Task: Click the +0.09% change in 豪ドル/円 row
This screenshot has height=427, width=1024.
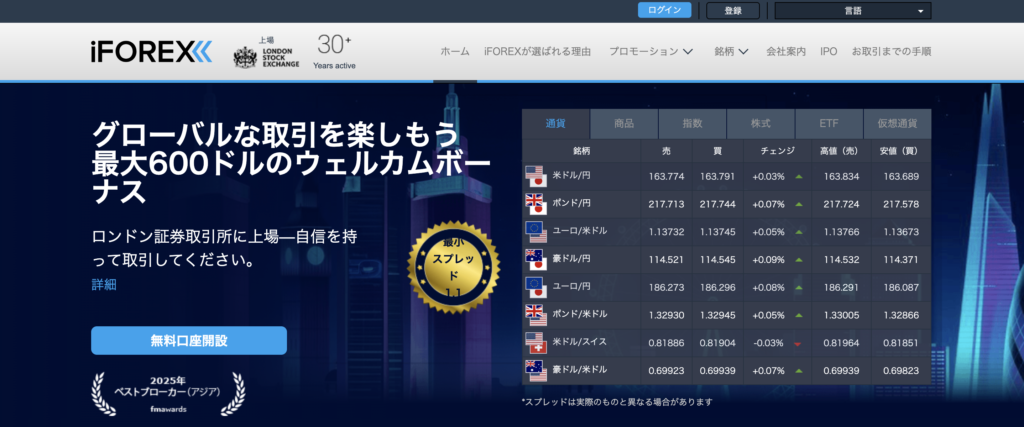Action: [769, 260]
